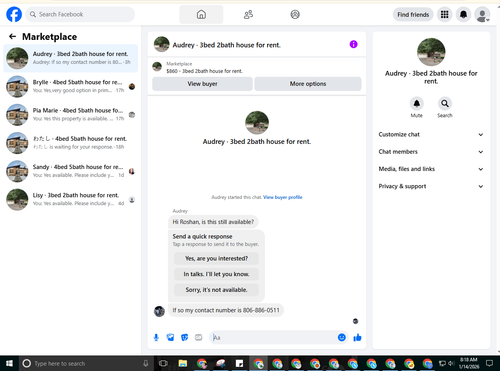Open Audrey 3bed 2bath conversation
Viewport: 500px width, 371px height.
point(71,58)
